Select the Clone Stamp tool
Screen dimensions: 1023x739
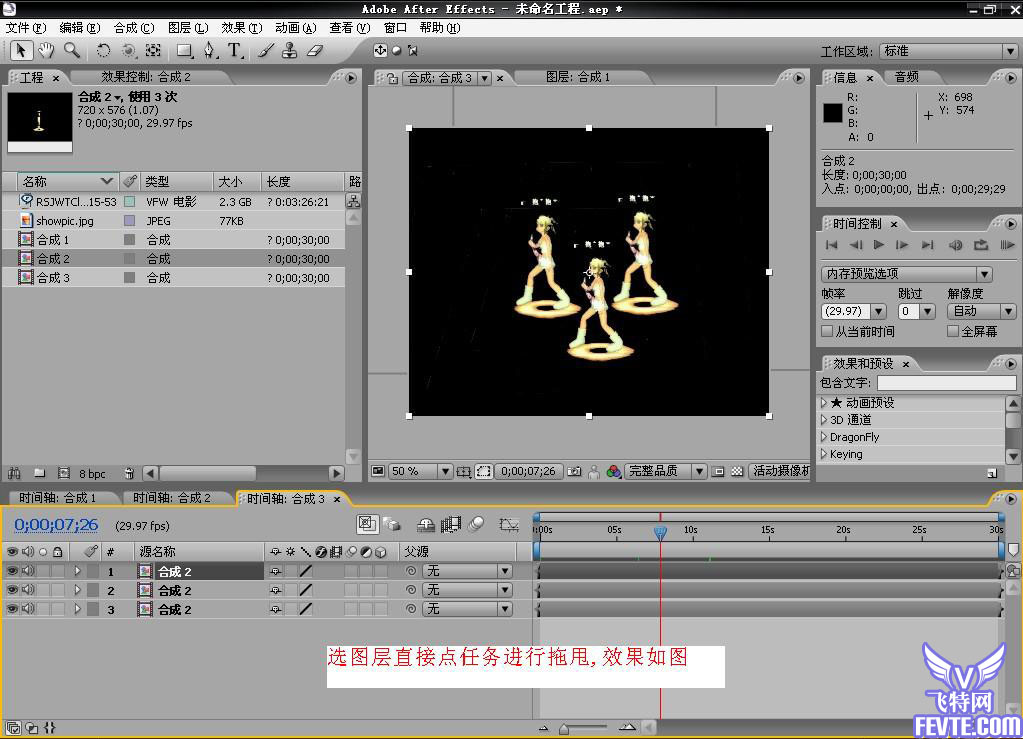(x=290, y=50)
